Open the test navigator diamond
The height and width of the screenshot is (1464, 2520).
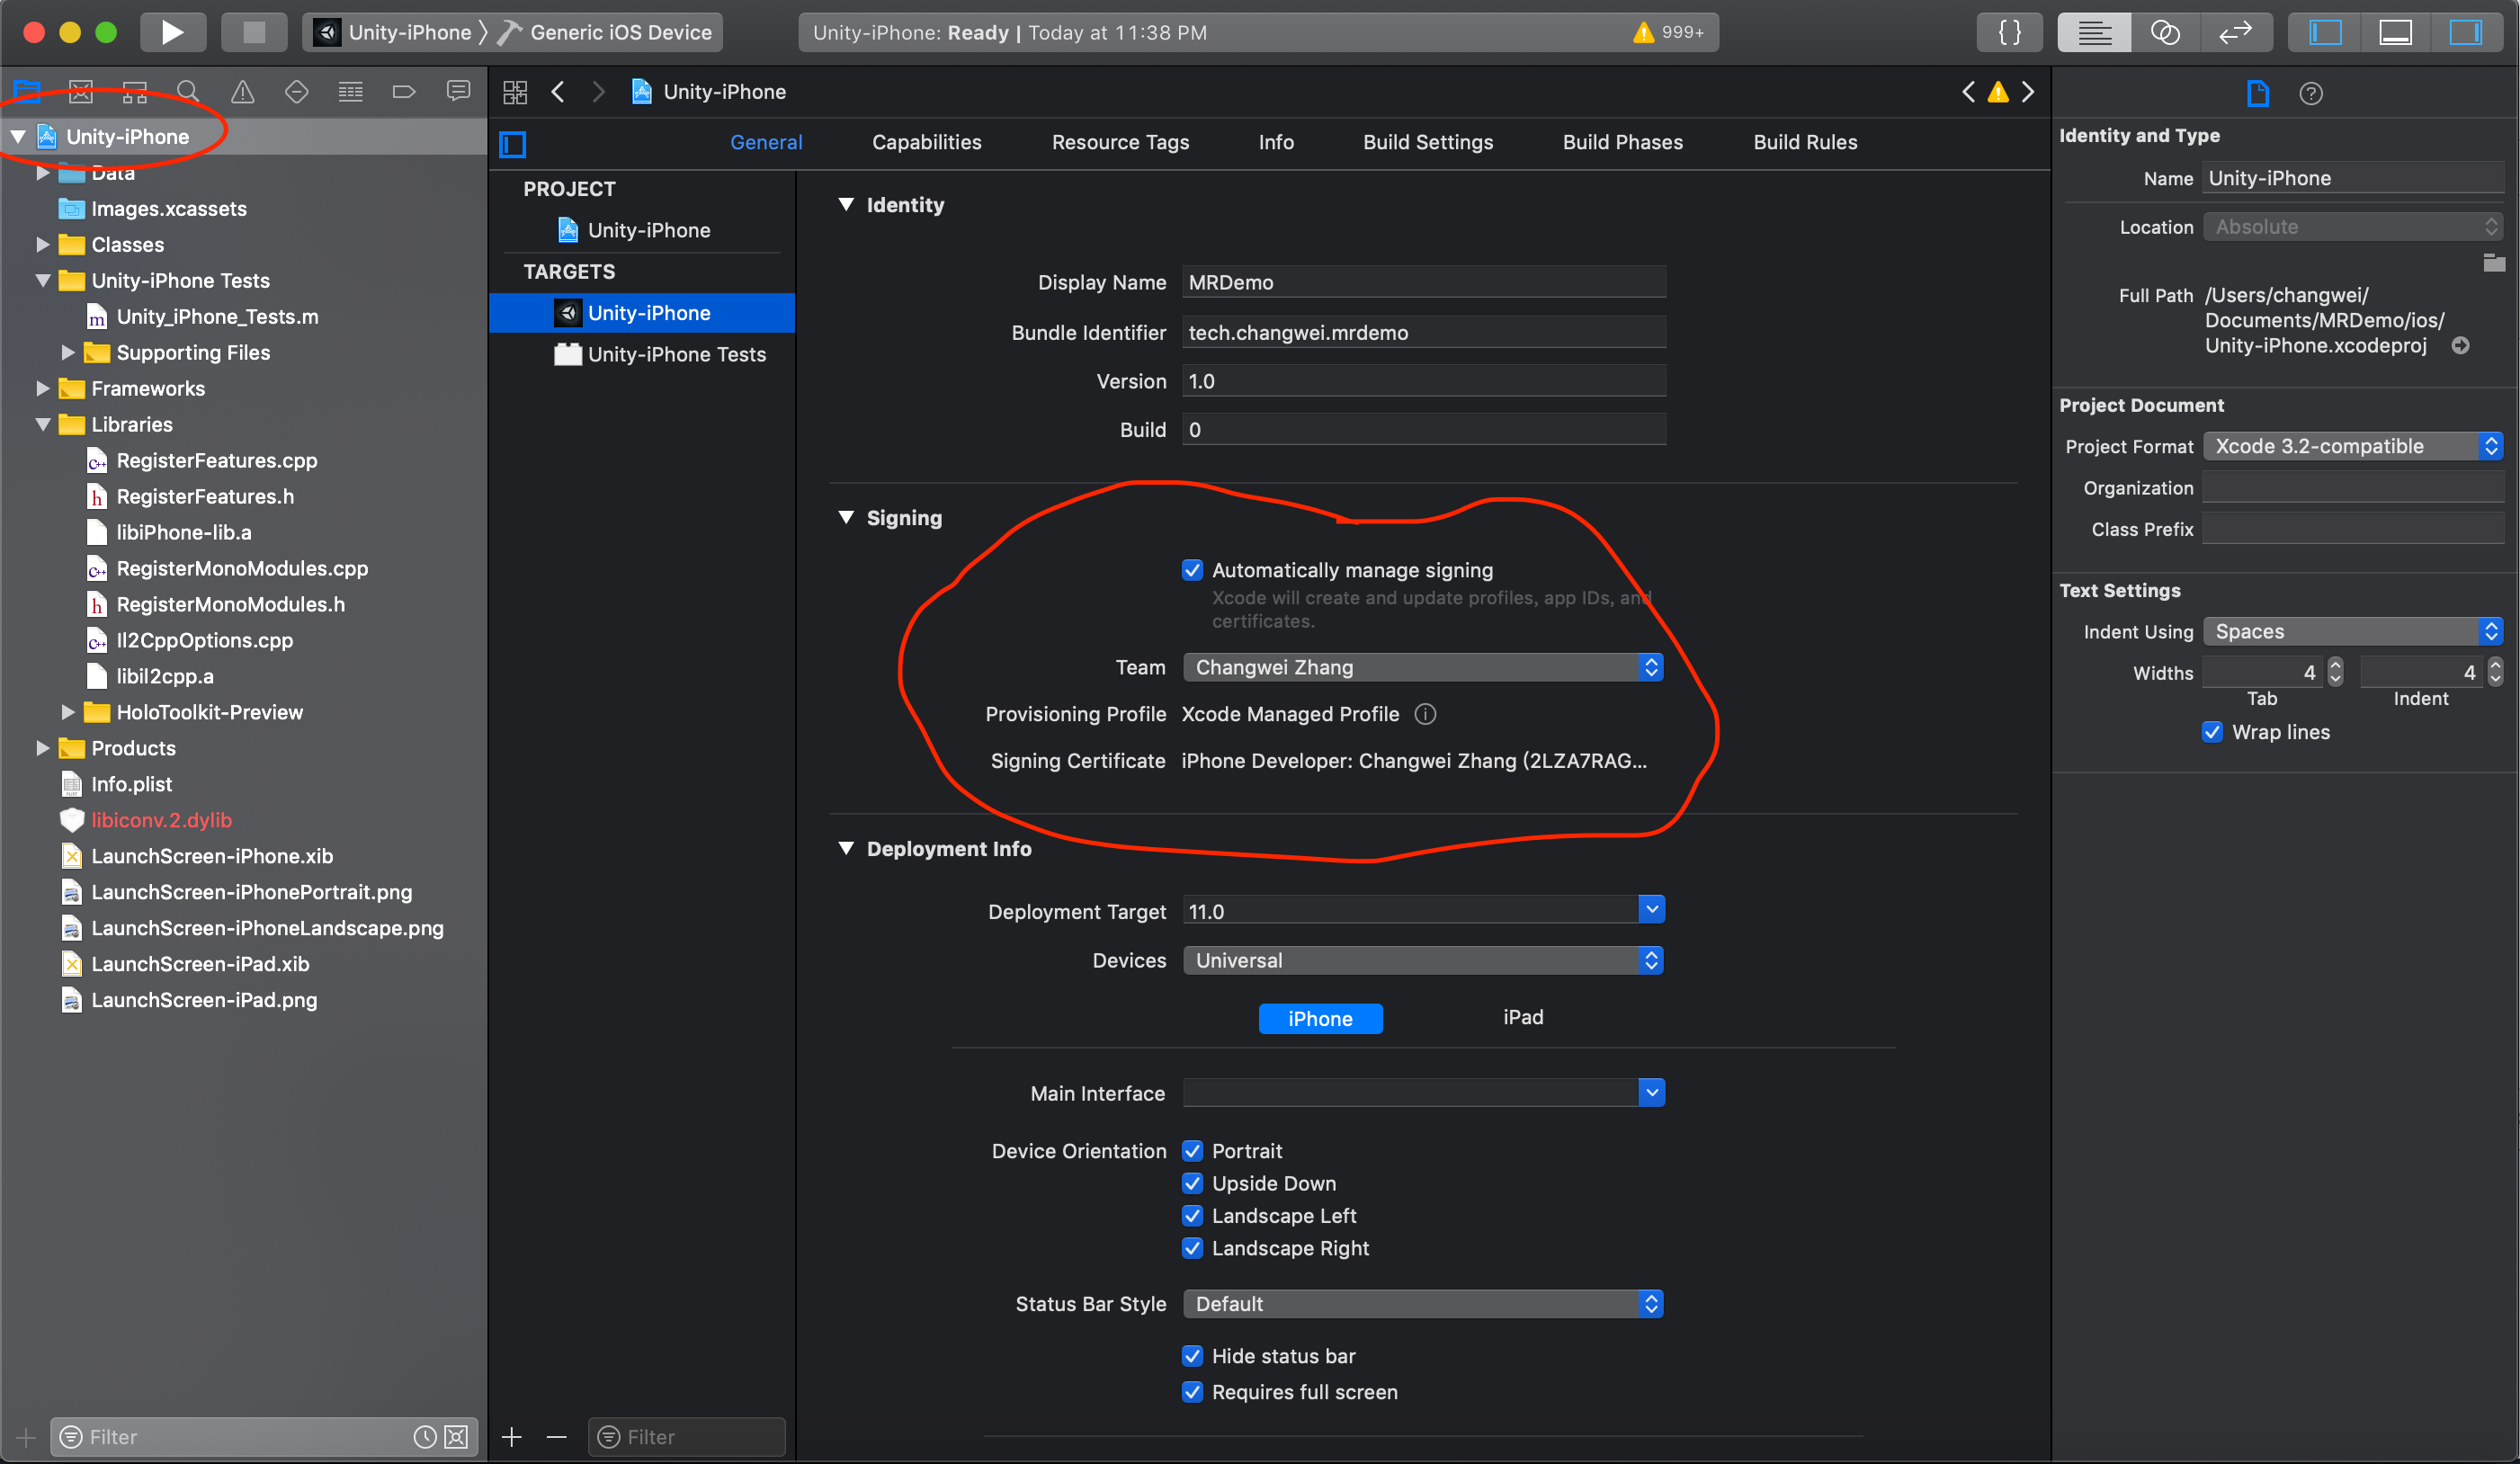click(x=297, y=92)
